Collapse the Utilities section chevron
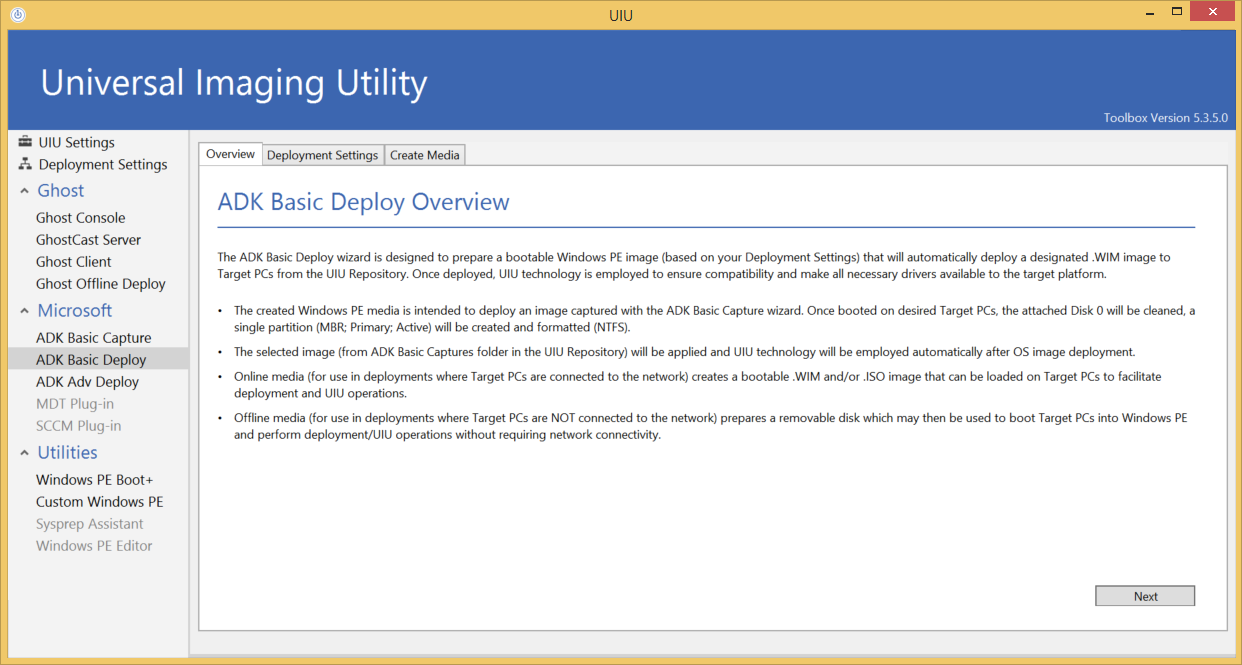The width and height of the screenshot is (1242, 665). click(x=24, y=453)
